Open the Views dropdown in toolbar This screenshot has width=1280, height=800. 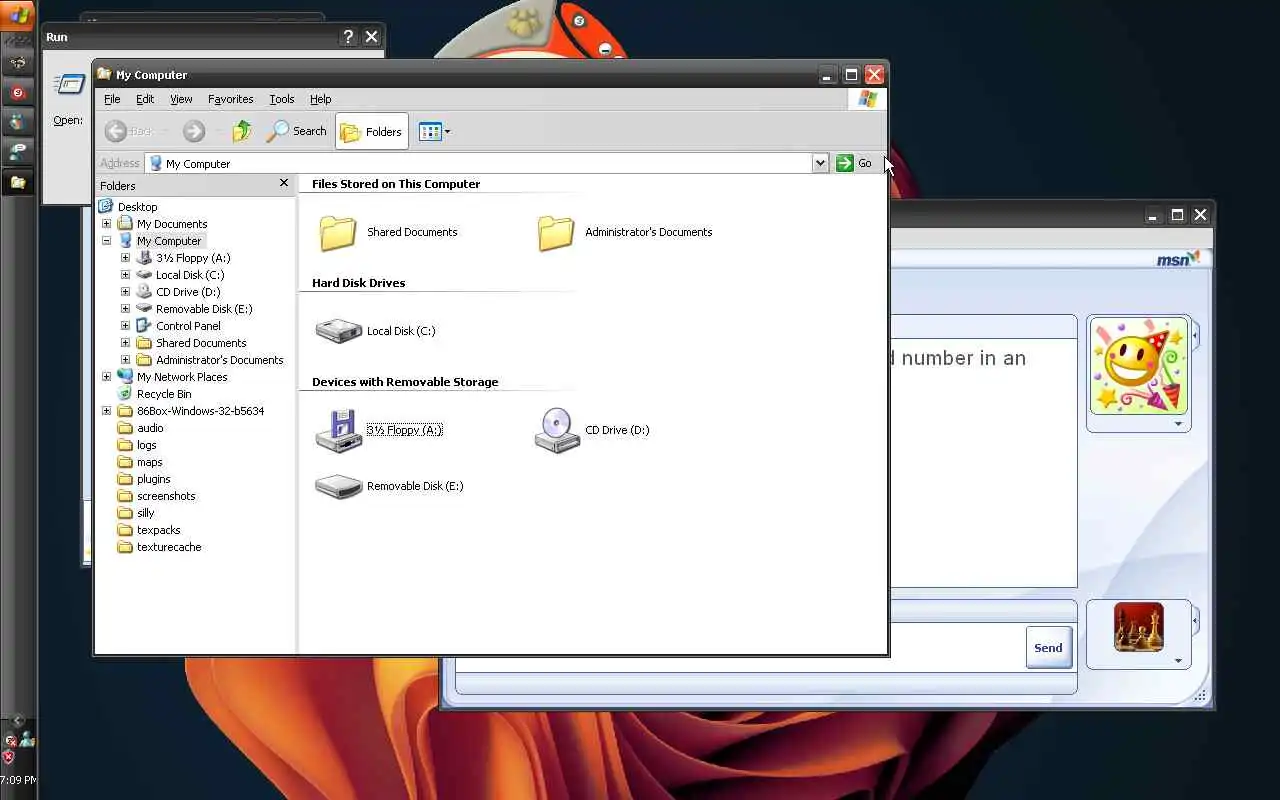[x=434, y=131]
